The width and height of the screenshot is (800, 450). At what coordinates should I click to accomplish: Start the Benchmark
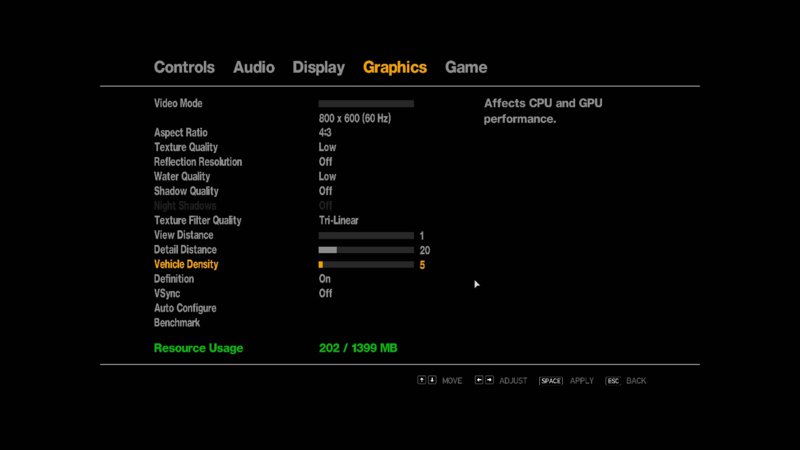(177, 323)
